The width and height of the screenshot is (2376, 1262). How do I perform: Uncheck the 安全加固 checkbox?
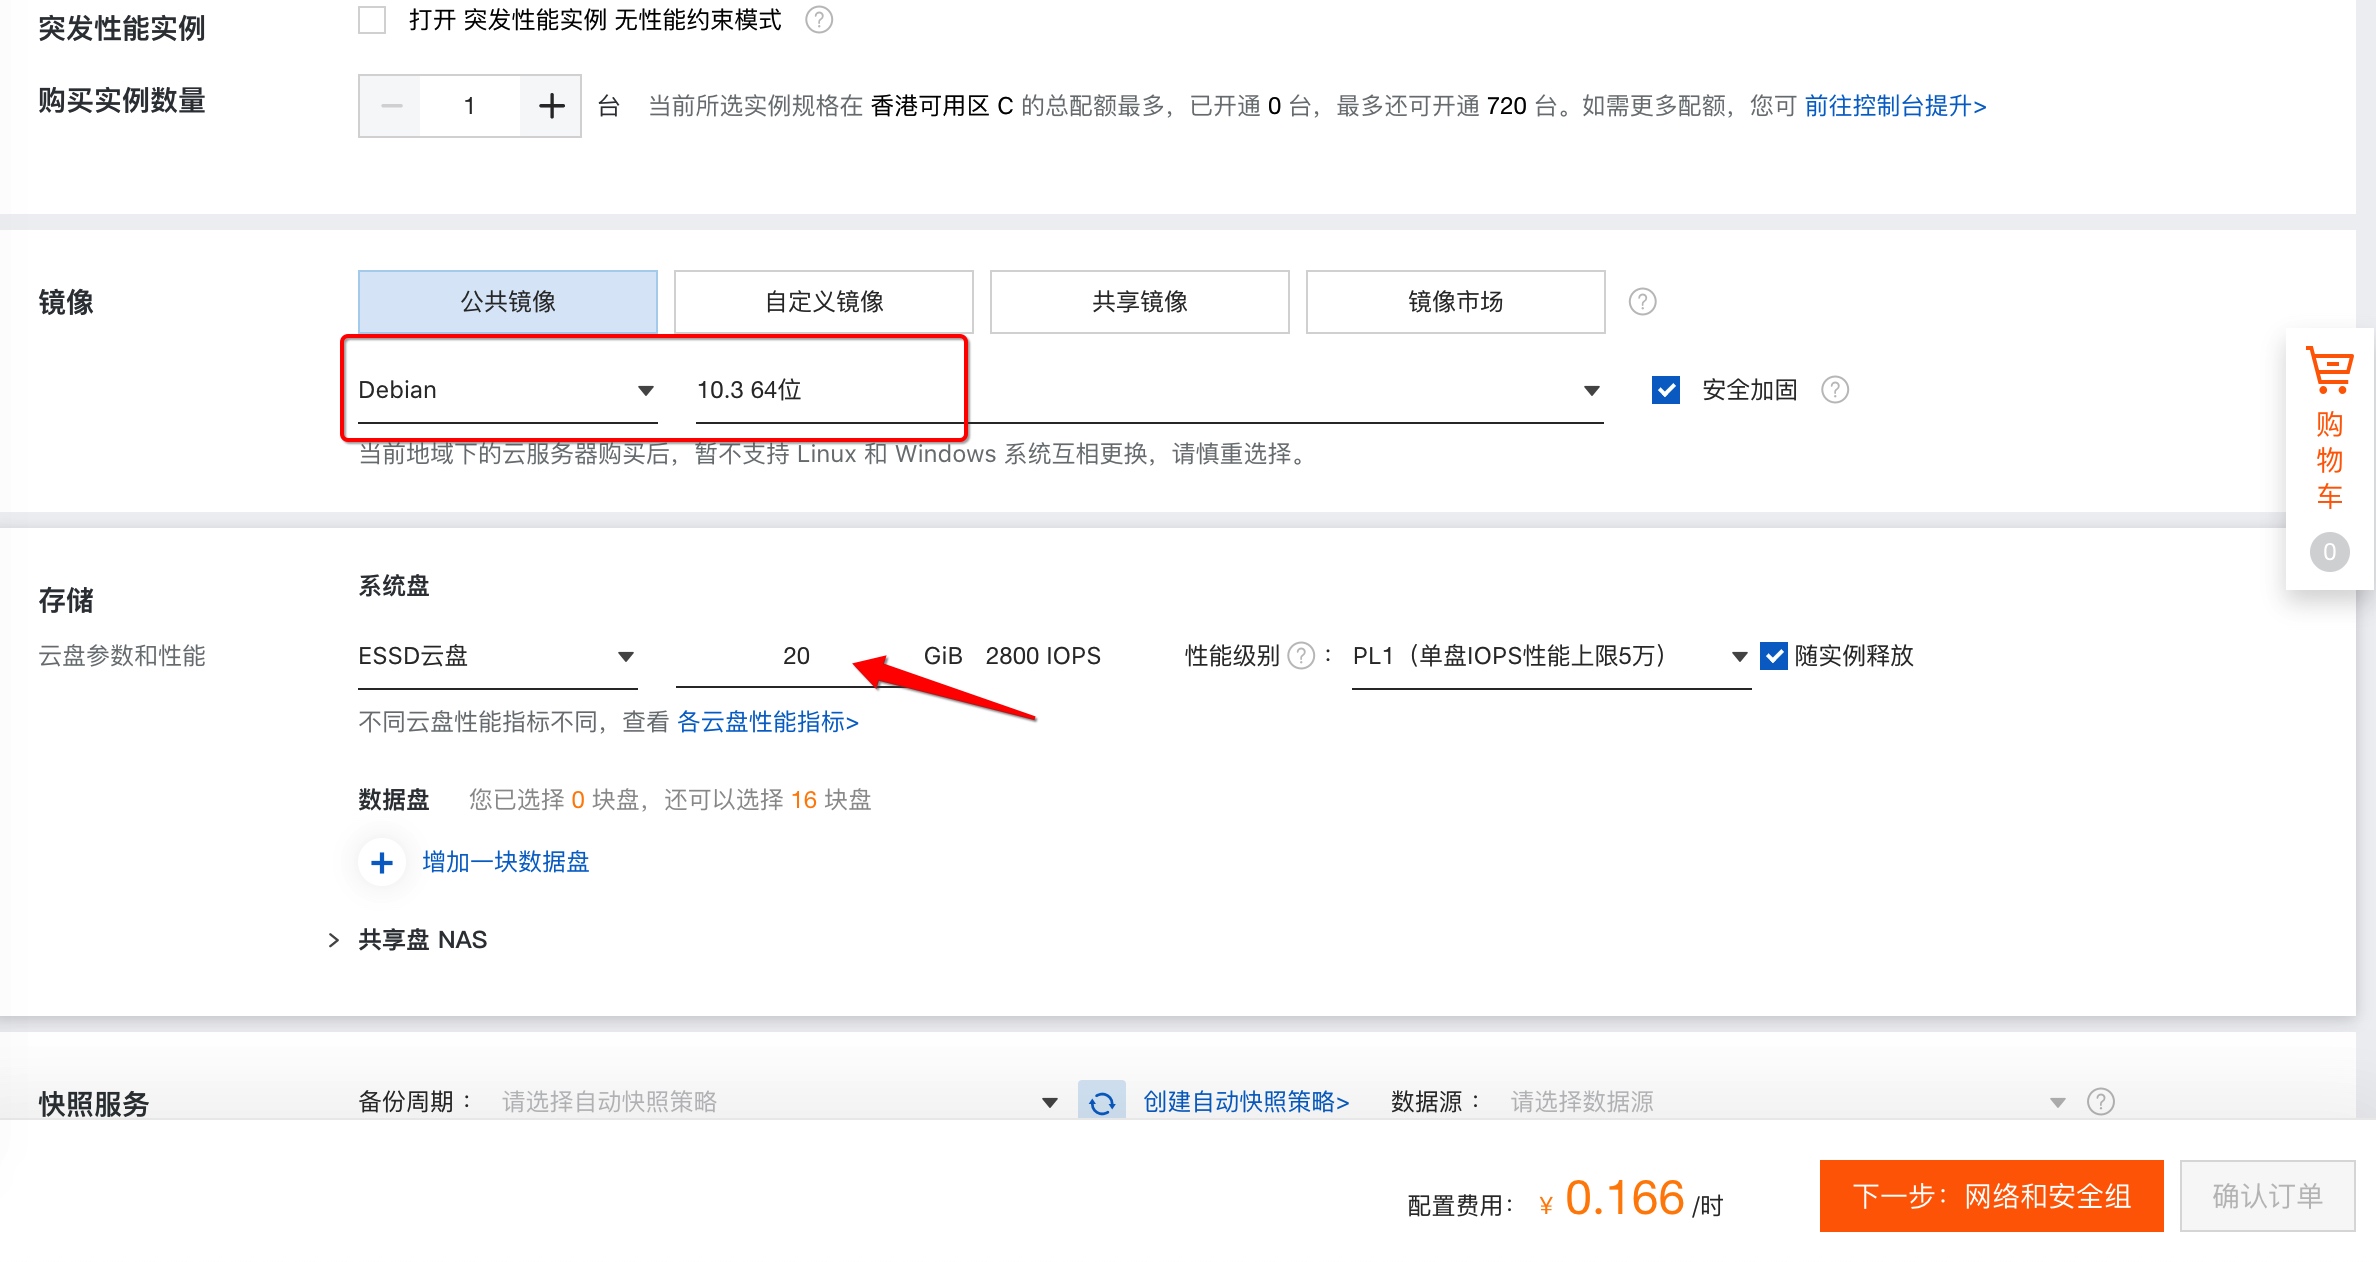coord(1666,390)
